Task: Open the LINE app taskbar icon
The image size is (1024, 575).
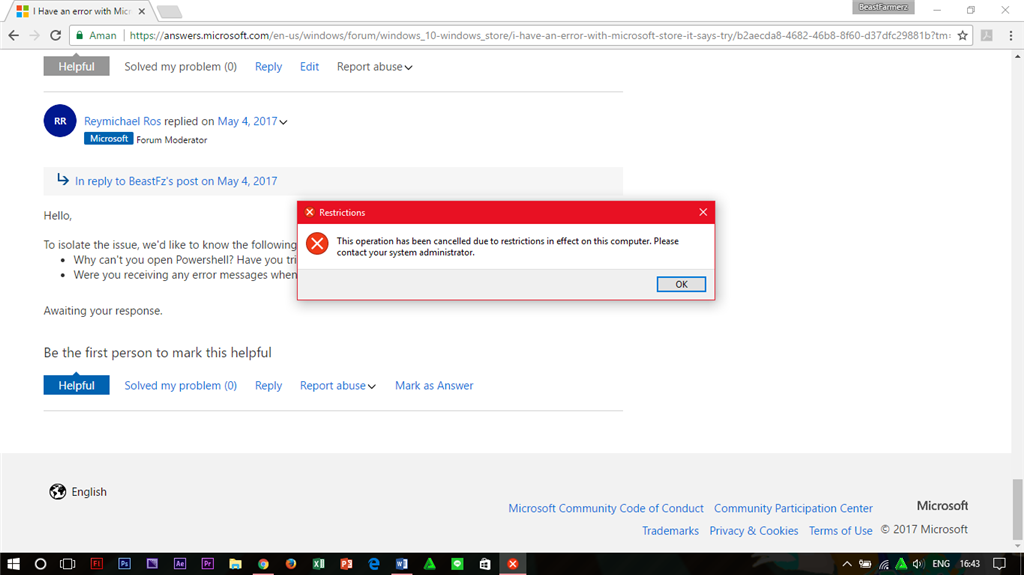Action: [457, 564]
